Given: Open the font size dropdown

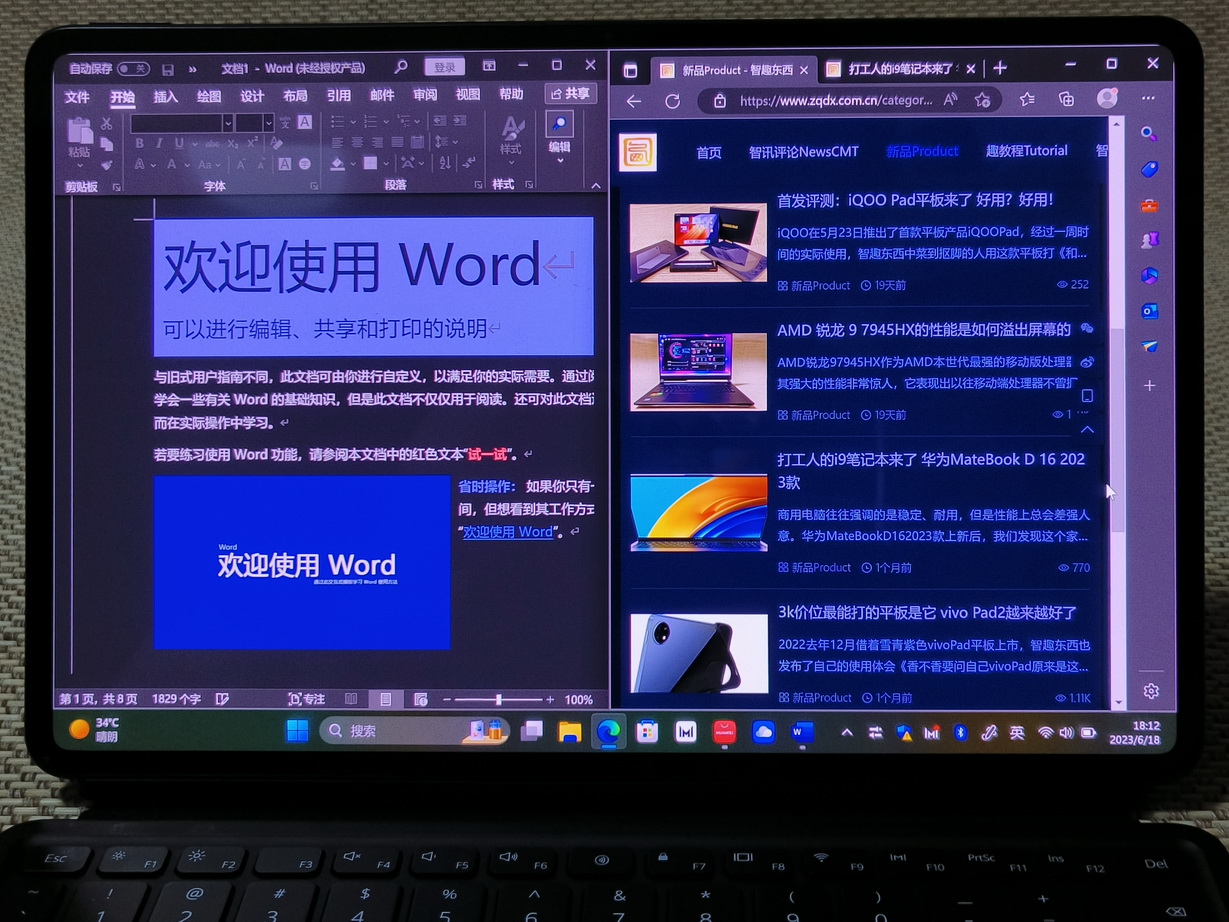Looking at the screenshot, I should coord(268,123).
